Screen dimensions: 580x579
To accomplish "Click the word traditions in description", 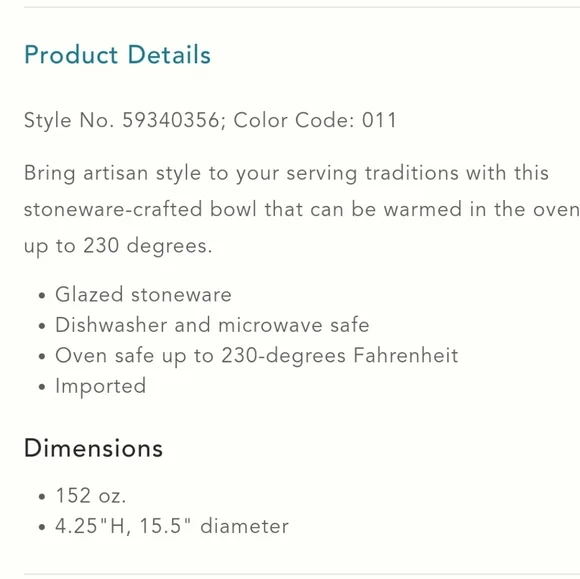I will [411, 173].
